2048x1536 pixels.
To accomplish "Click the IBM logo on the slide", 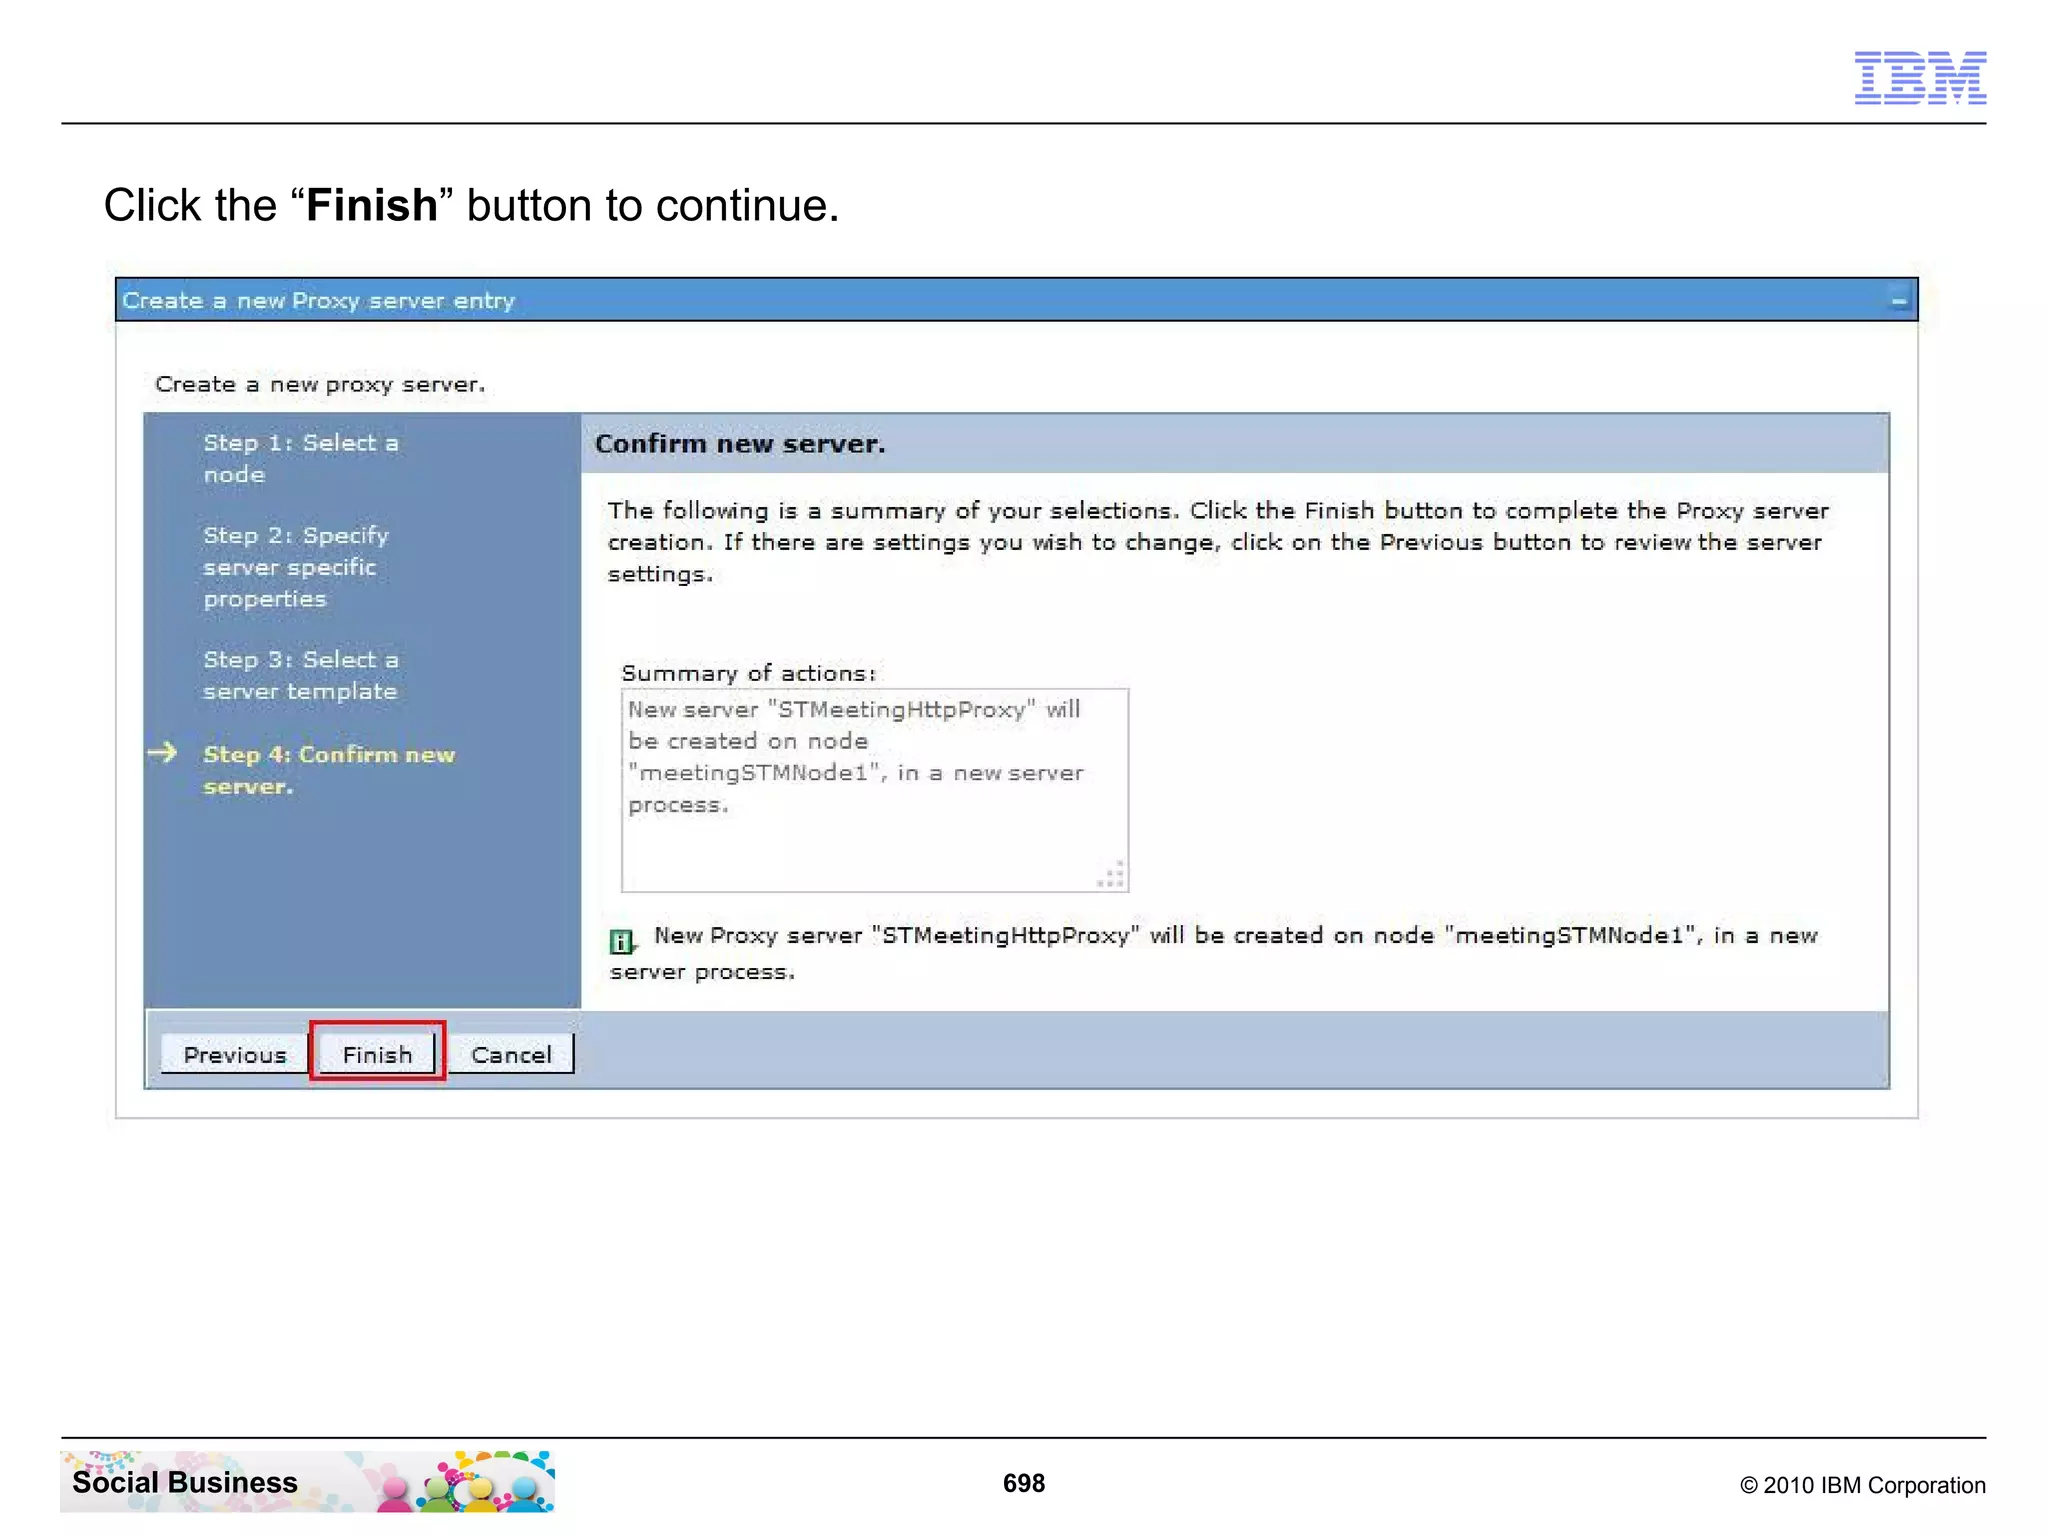I will (x=1920, y=77).
